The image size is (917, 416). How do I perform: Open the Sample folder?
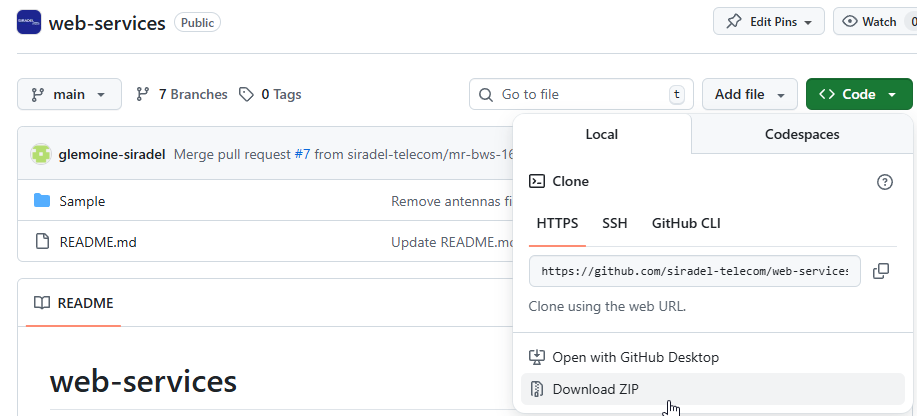[82, 201]
